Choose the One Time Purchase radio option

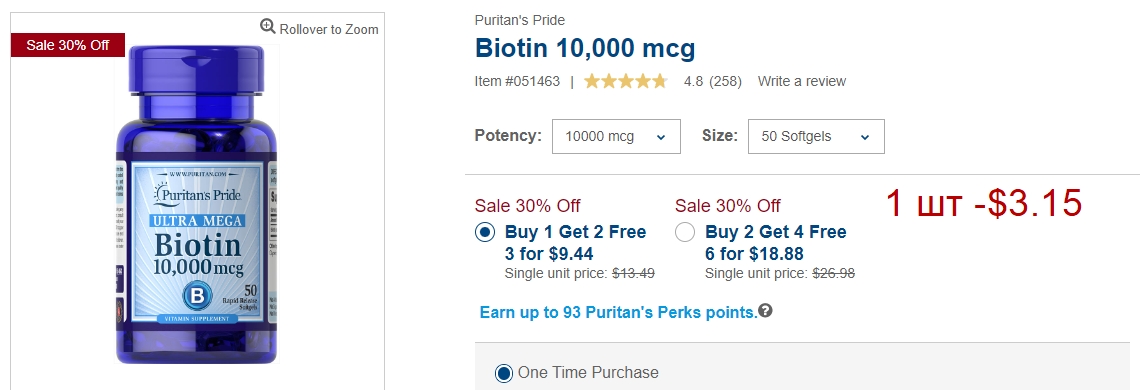coord(503,373)
